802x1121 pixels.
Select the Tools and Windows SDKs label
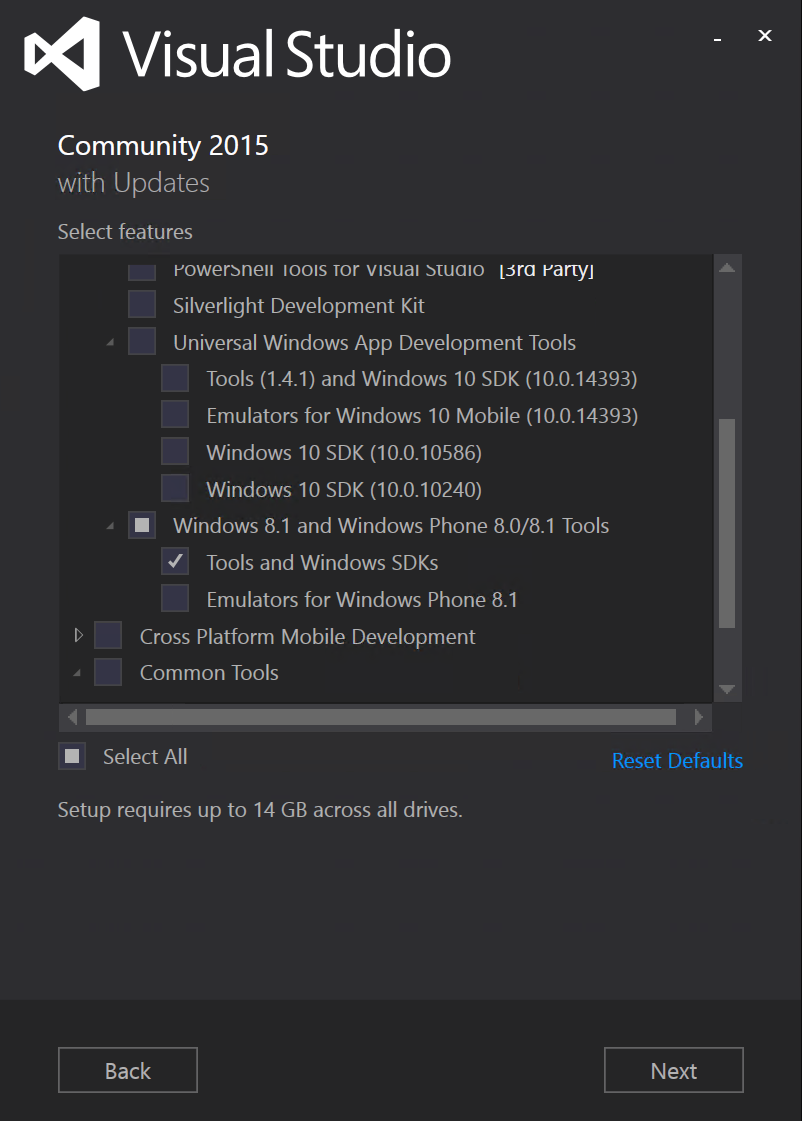(x=322, y=563)
